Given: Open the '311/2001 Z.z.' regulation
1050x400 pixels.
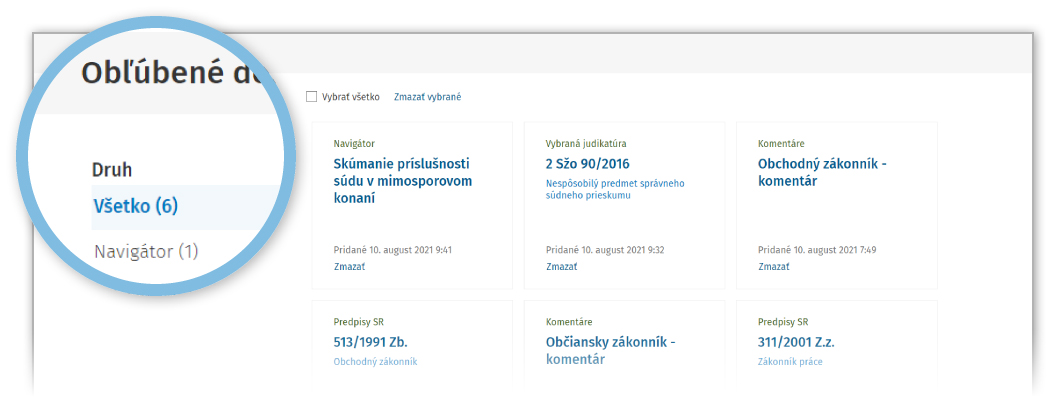Looking at the screenshot, I should tap(796, 342).
